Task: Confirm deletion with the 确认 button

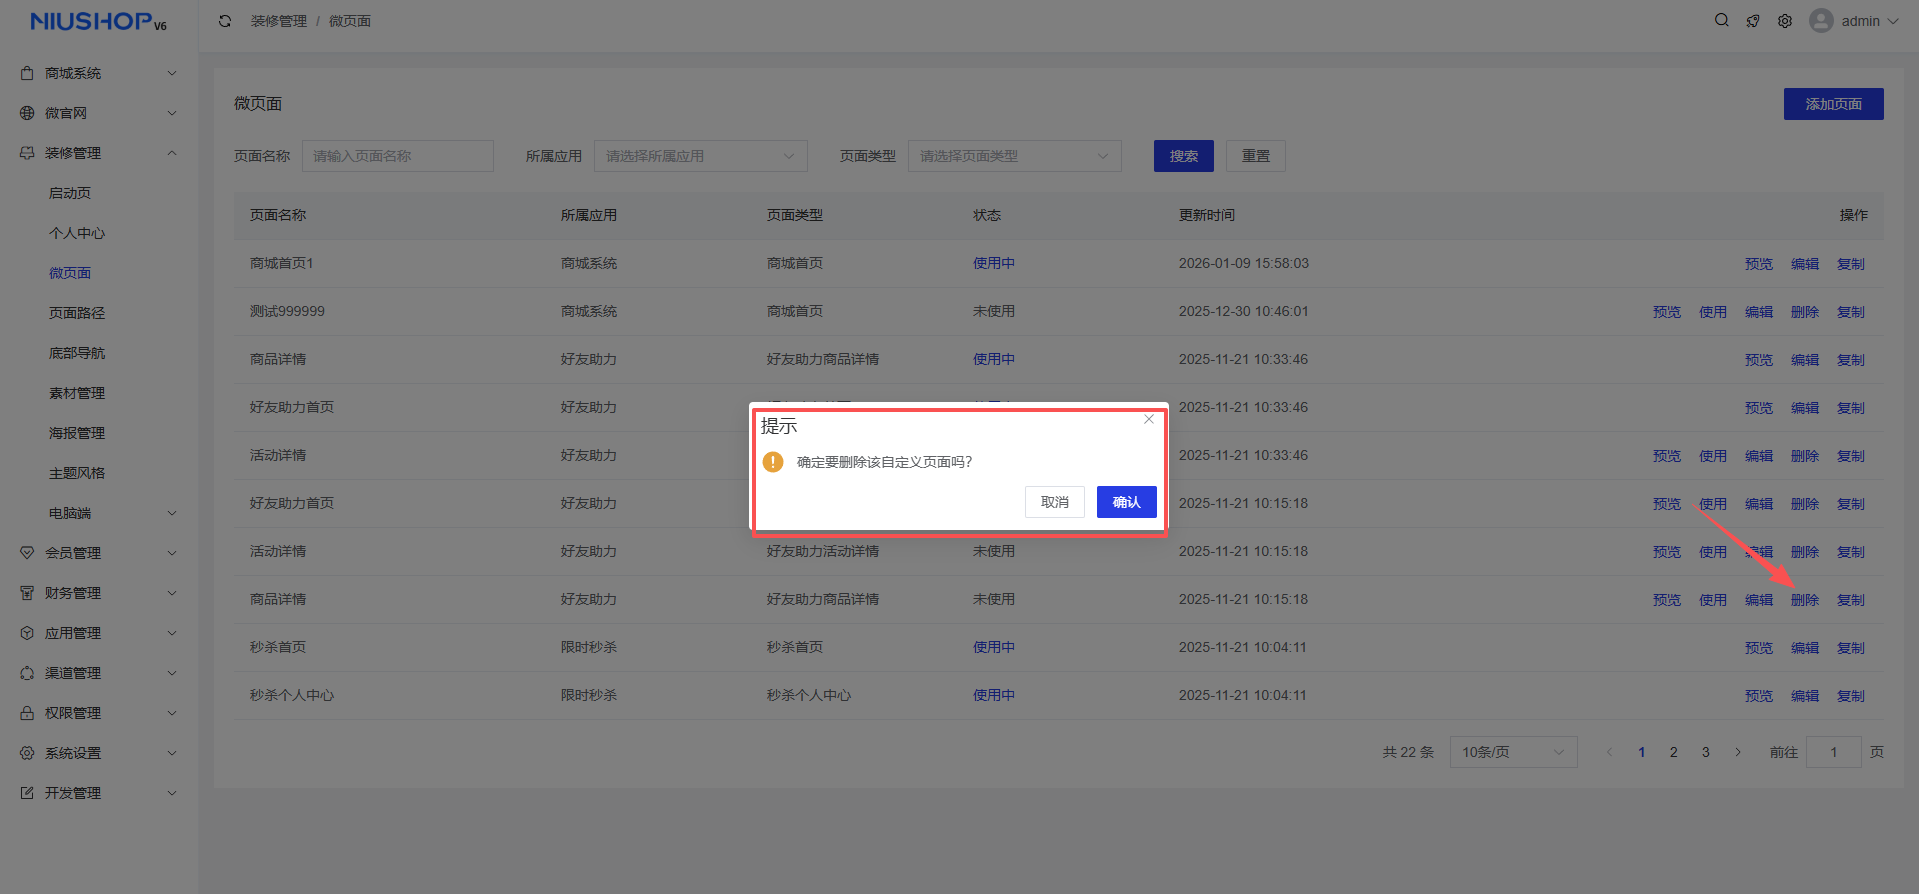Action: tap(1126, 502)
